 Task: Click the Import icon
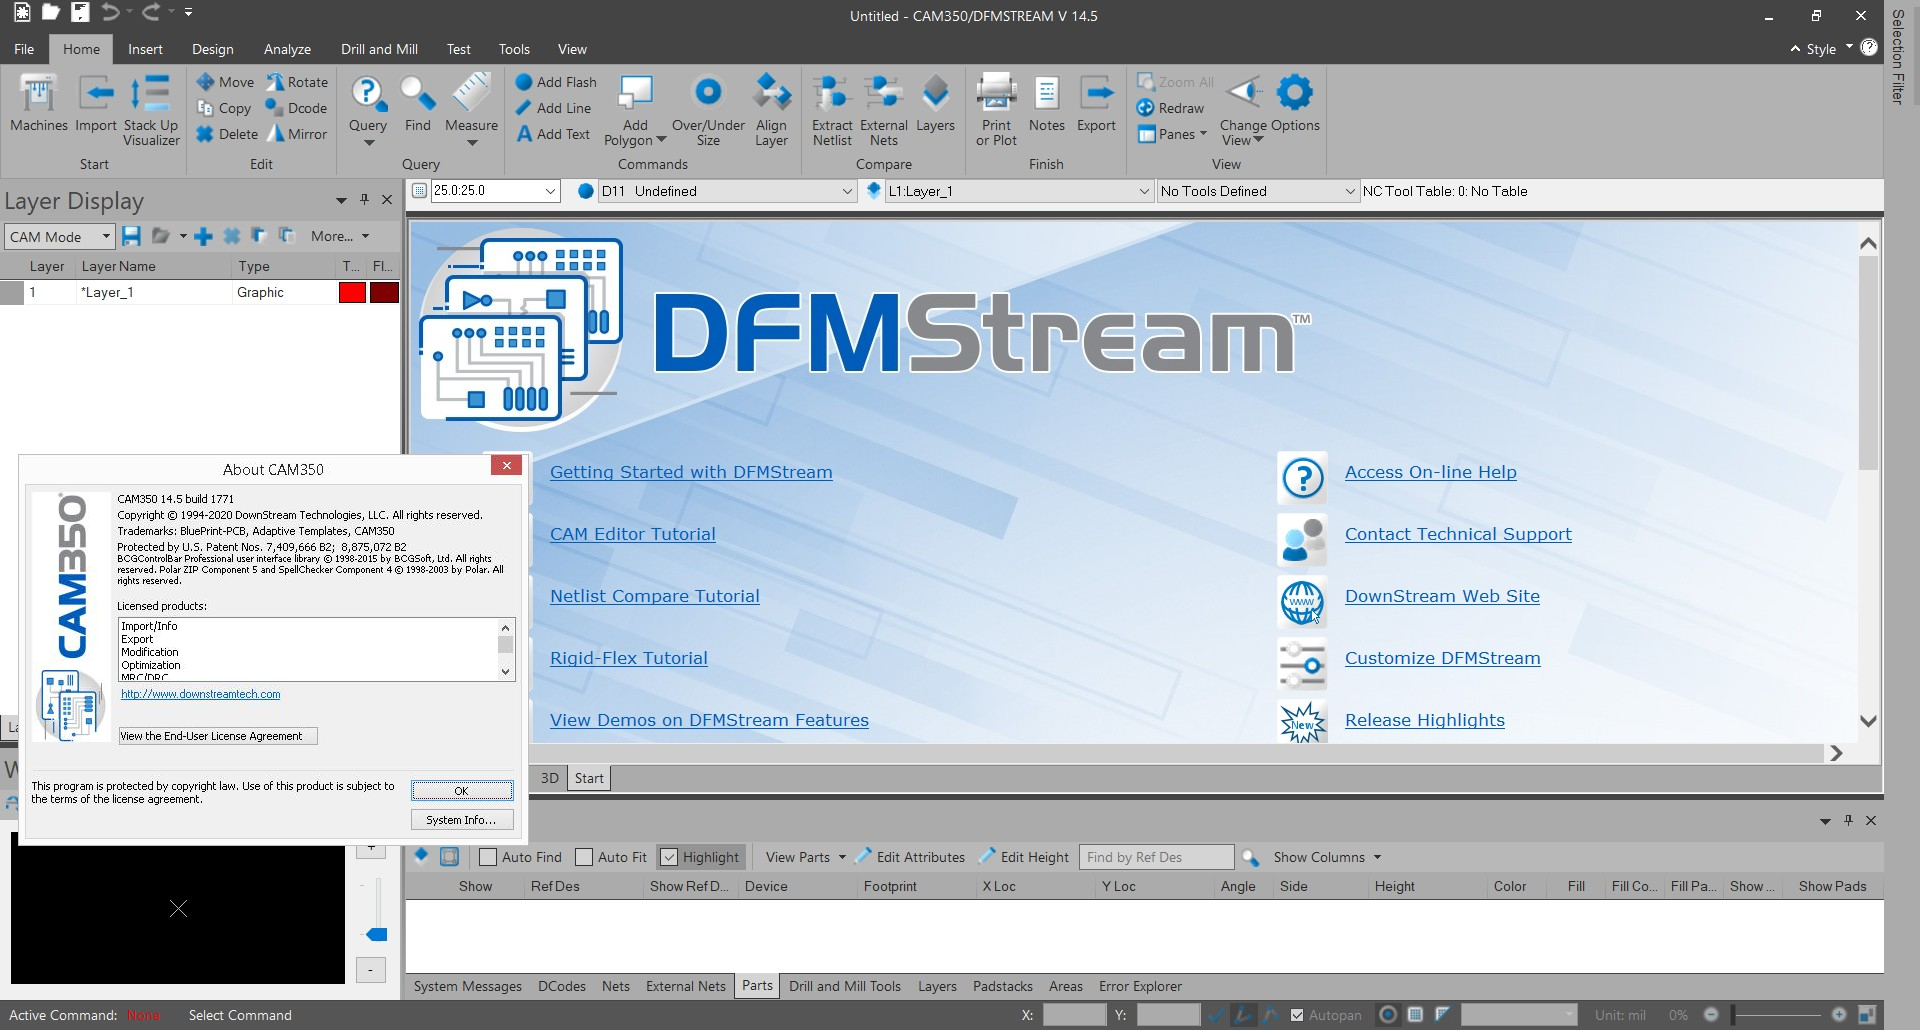(96, 104)
